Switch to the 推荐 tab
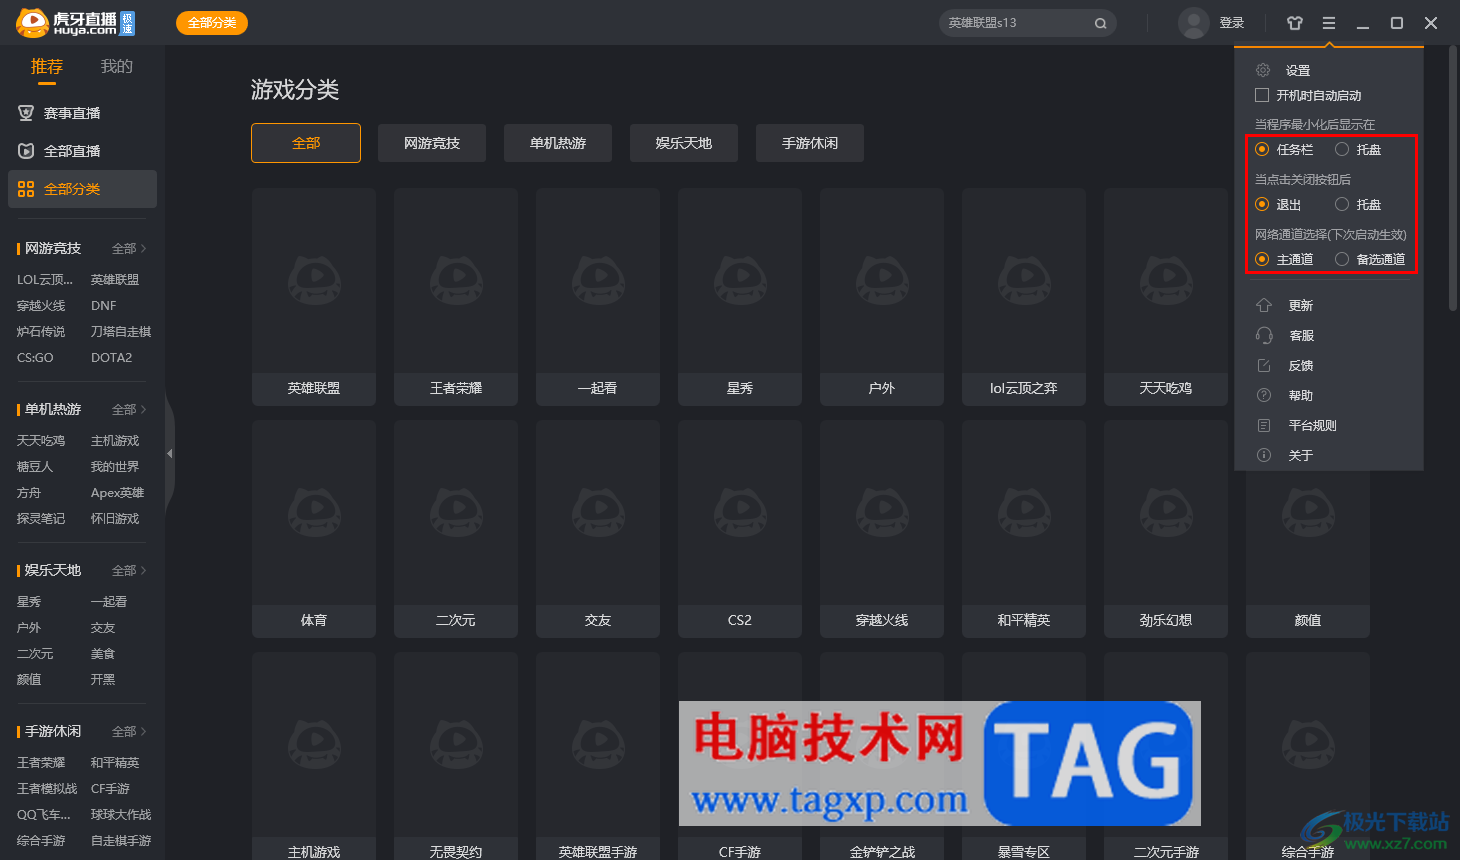1460x860 pixels. coord(47,66)
